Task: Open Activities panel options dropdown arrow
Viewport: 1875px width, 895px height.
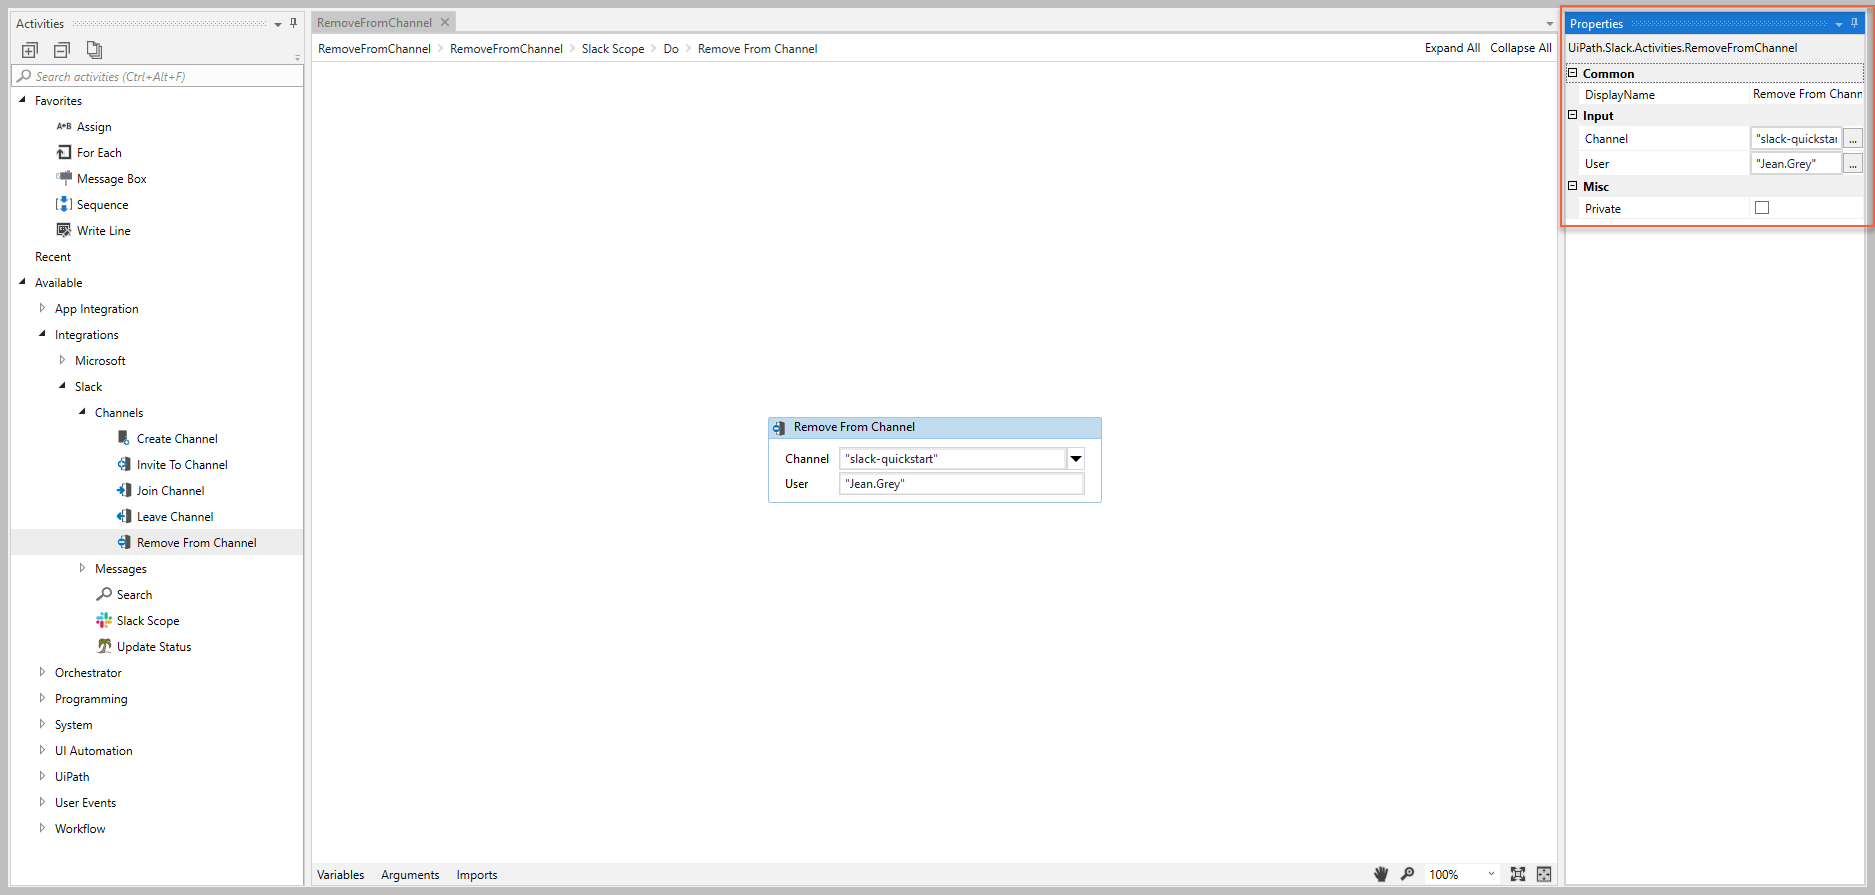Action: [x=277, y=24]
